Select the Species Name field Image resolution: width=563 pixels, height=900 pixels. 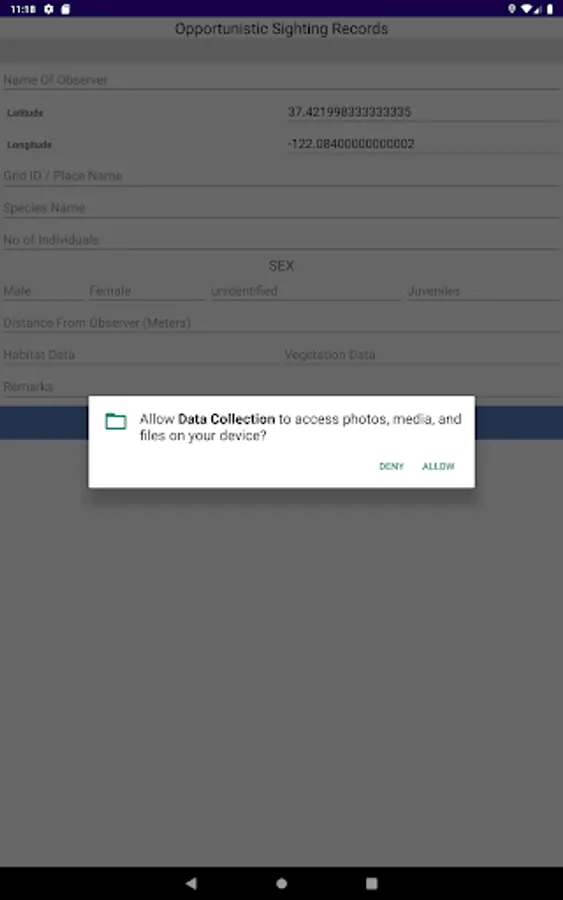[281, 208]
